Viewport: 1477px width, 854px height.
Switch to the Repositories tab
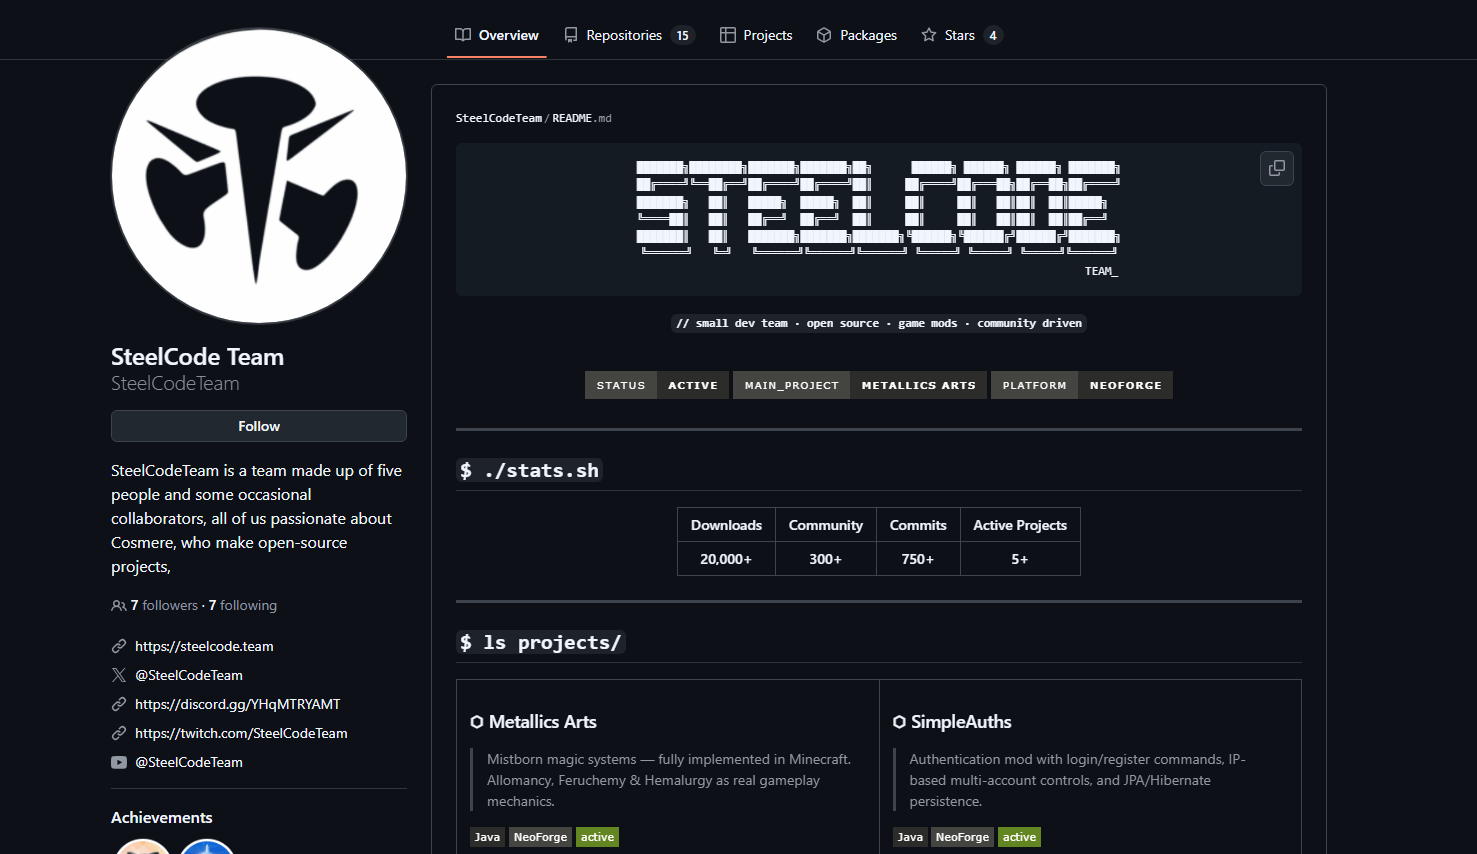(x=629, y=35)
